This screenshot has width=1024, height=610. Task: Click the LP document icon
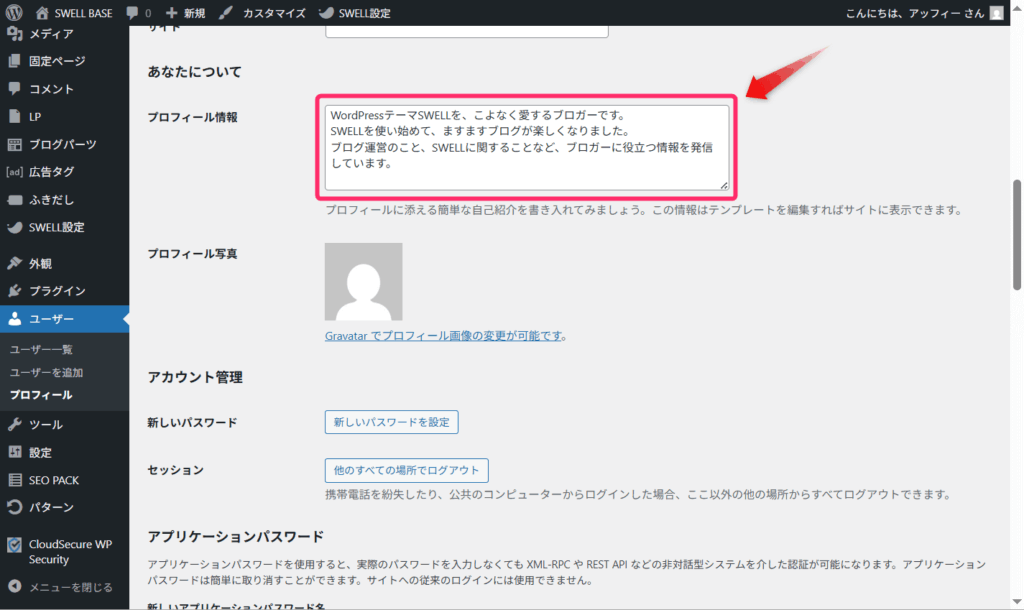coord(14,116)
